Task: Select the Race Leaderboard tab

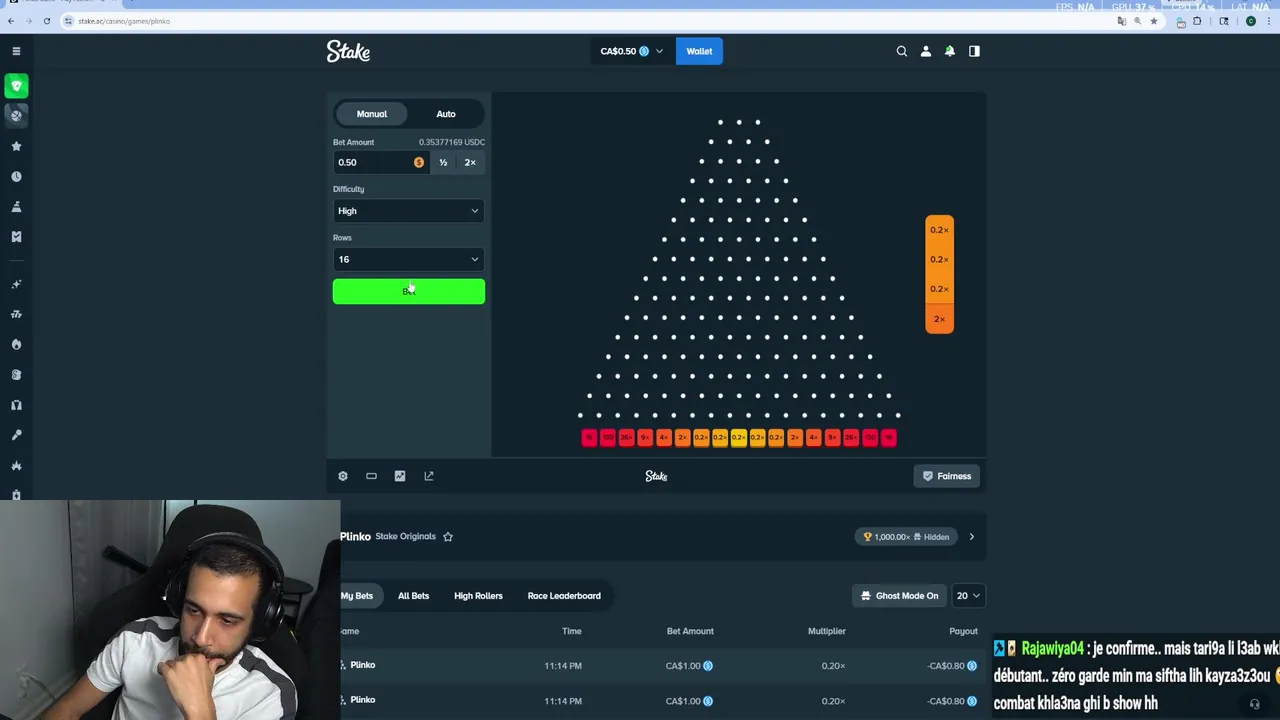Action: pyautogui.click(x=564, y=596)
